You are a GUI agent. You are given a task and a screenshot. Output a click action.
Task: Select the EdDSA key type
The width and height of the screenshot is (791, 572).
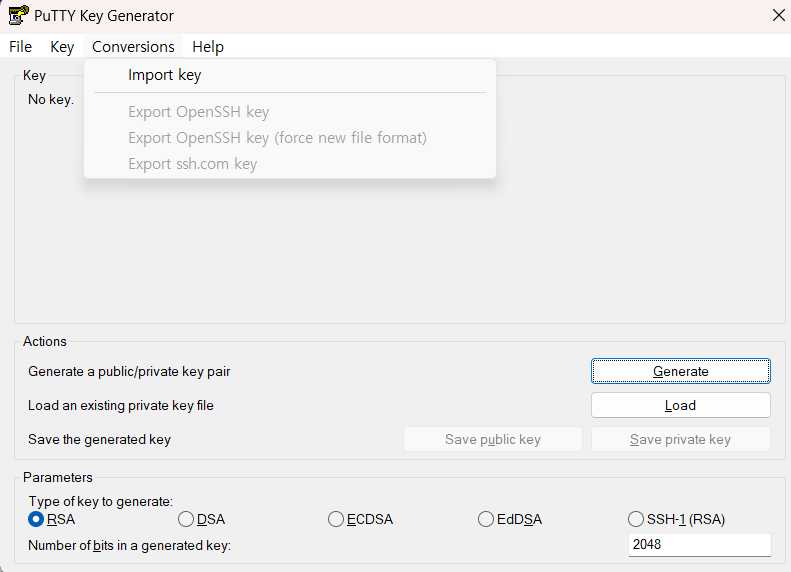click(510, 519)
